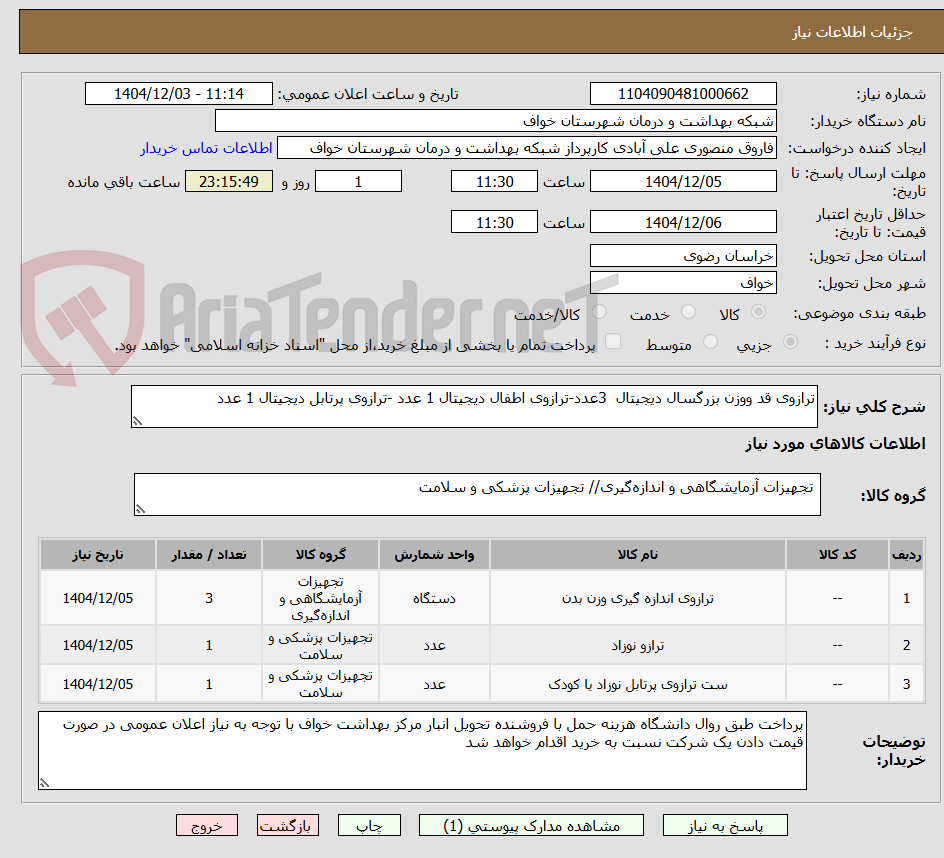Click the 'نام کالا' column header
This screenshot has width=944, height=858.
638,555
